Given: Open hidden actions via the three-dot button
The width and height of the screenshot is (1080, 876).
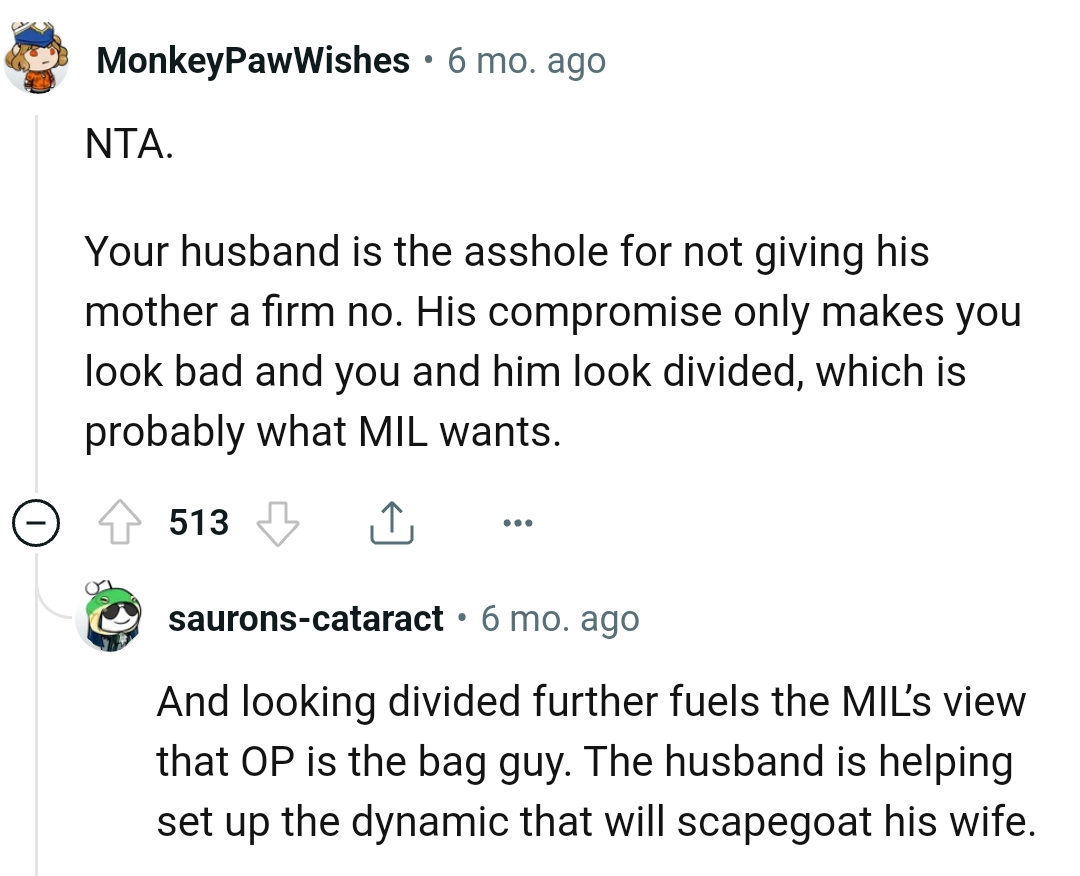Looking at the screenshot, I should pyautogui.click(x=518, y=521).
